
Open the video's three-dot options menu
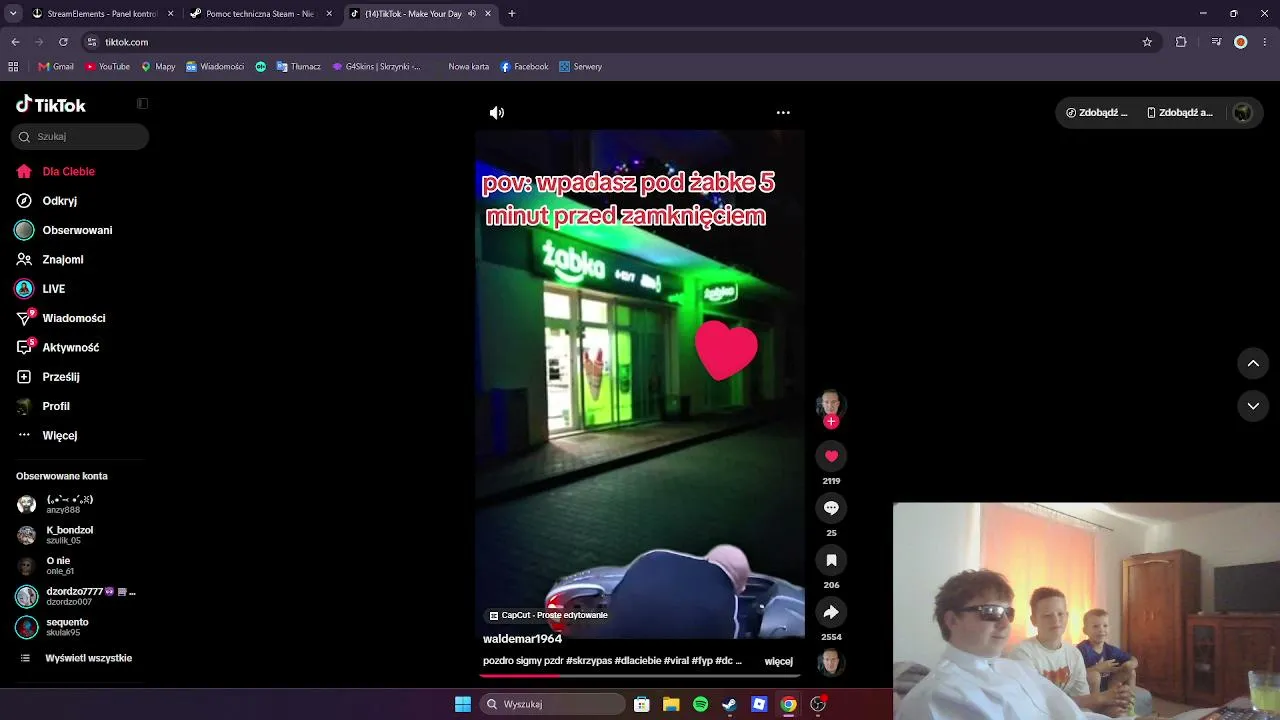[x=783, y=113]
